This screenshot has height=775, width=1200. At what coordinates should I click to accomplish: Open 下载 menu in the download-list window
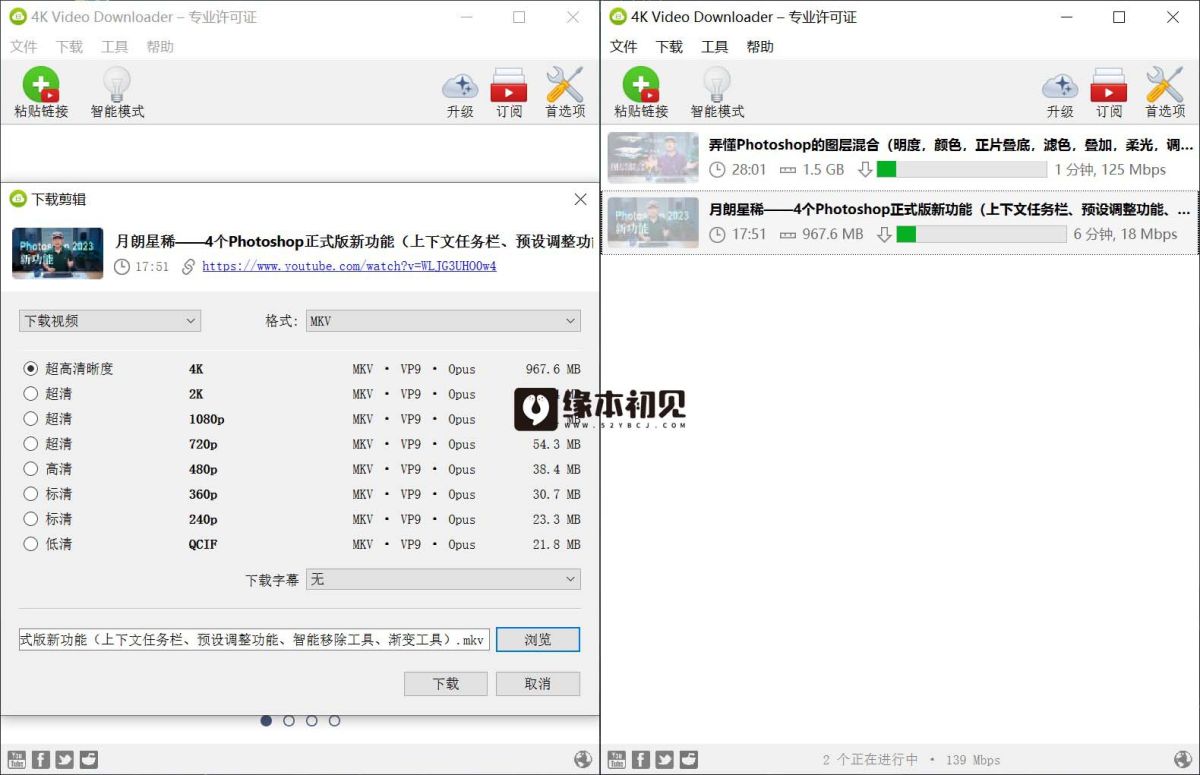(669, 47)
